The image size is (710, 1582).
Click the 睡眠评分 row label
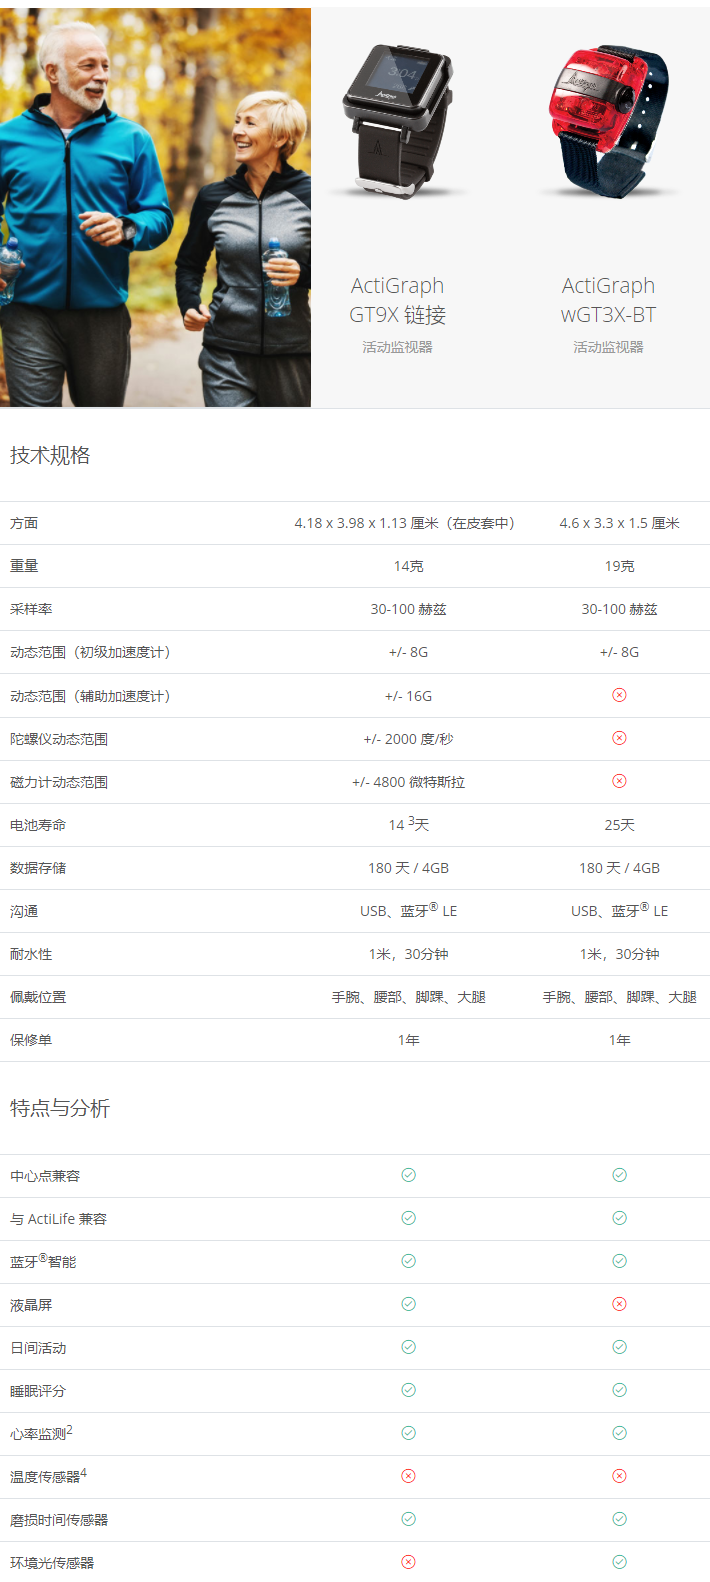click(x=38, y=1391)
